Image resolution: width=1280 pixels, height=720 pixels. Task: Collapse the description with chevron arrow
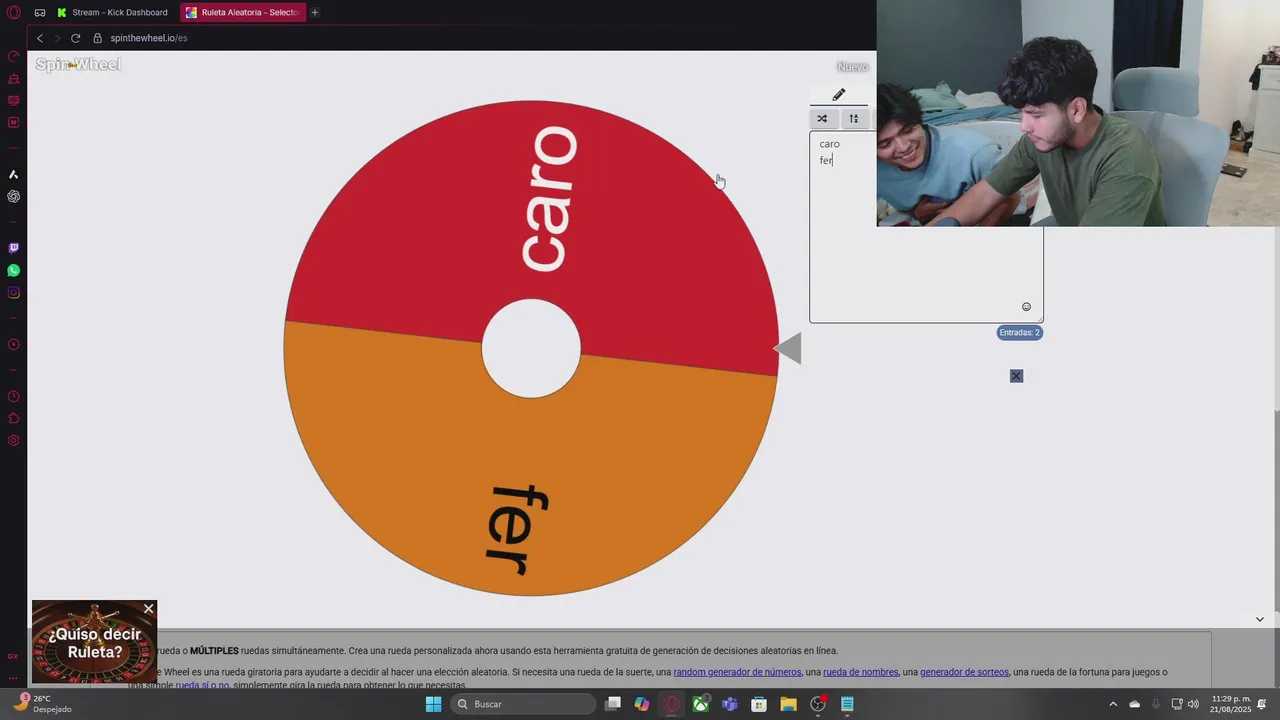1259,619
